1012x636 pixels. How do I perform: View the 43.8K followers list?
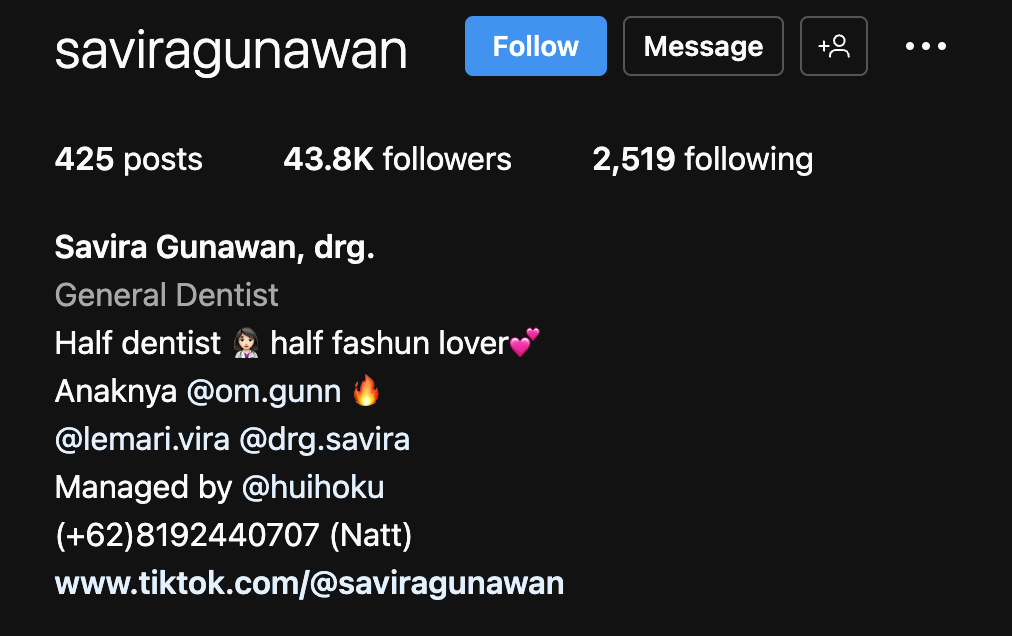[x=398, y=159]
